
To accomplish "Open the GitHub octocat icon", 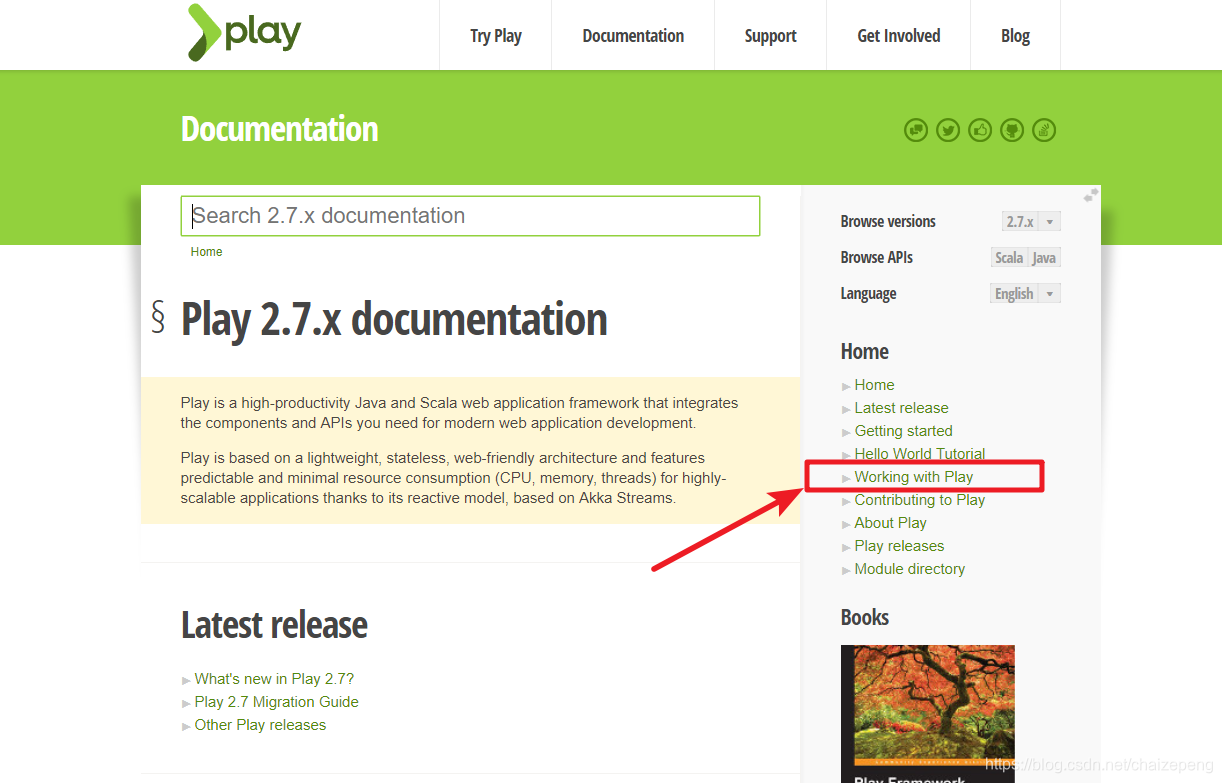I will tap(1012, 130).
